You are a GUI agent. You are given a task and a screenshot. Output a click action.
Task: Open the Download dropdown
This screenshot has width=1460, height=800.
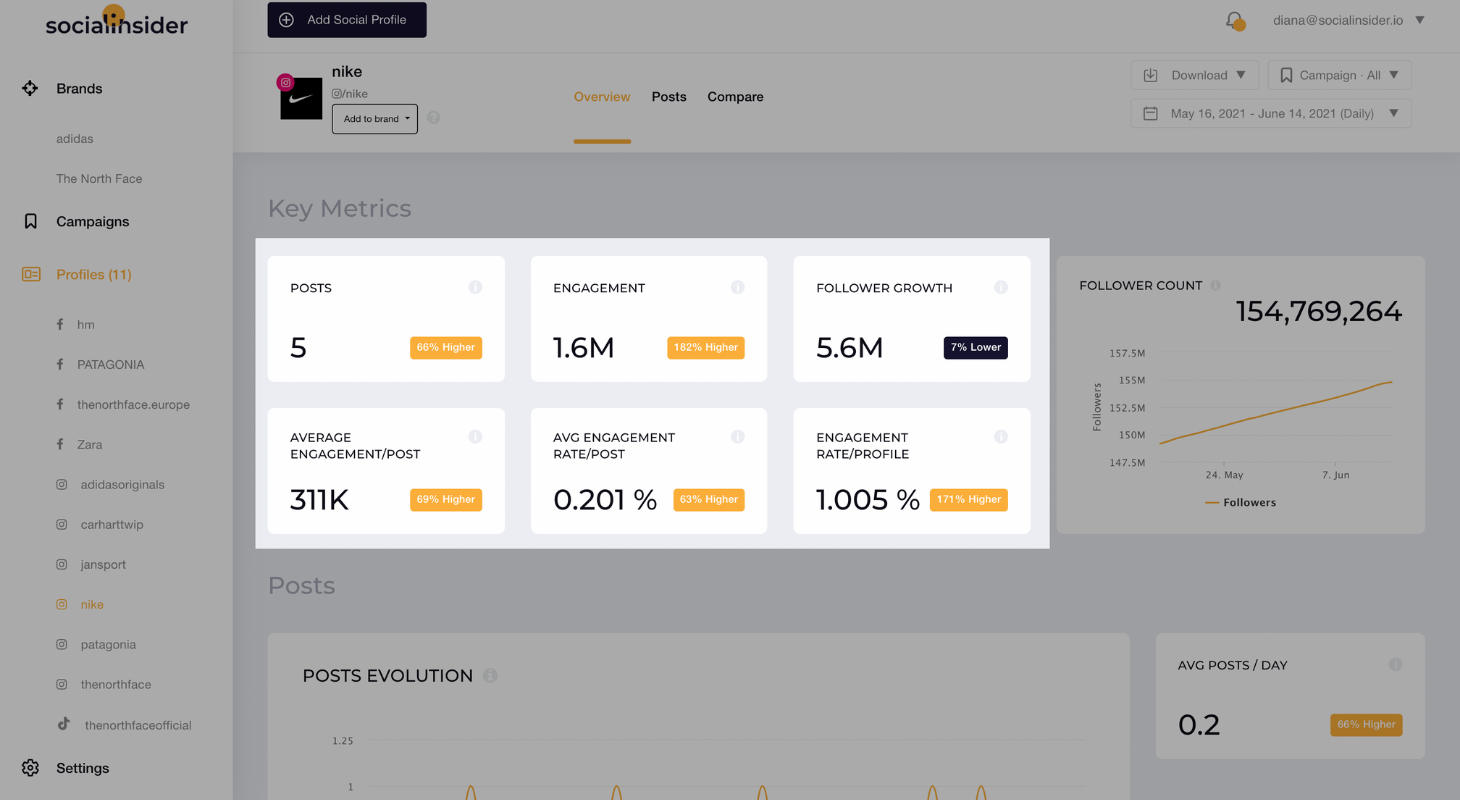coord(1194,75)
